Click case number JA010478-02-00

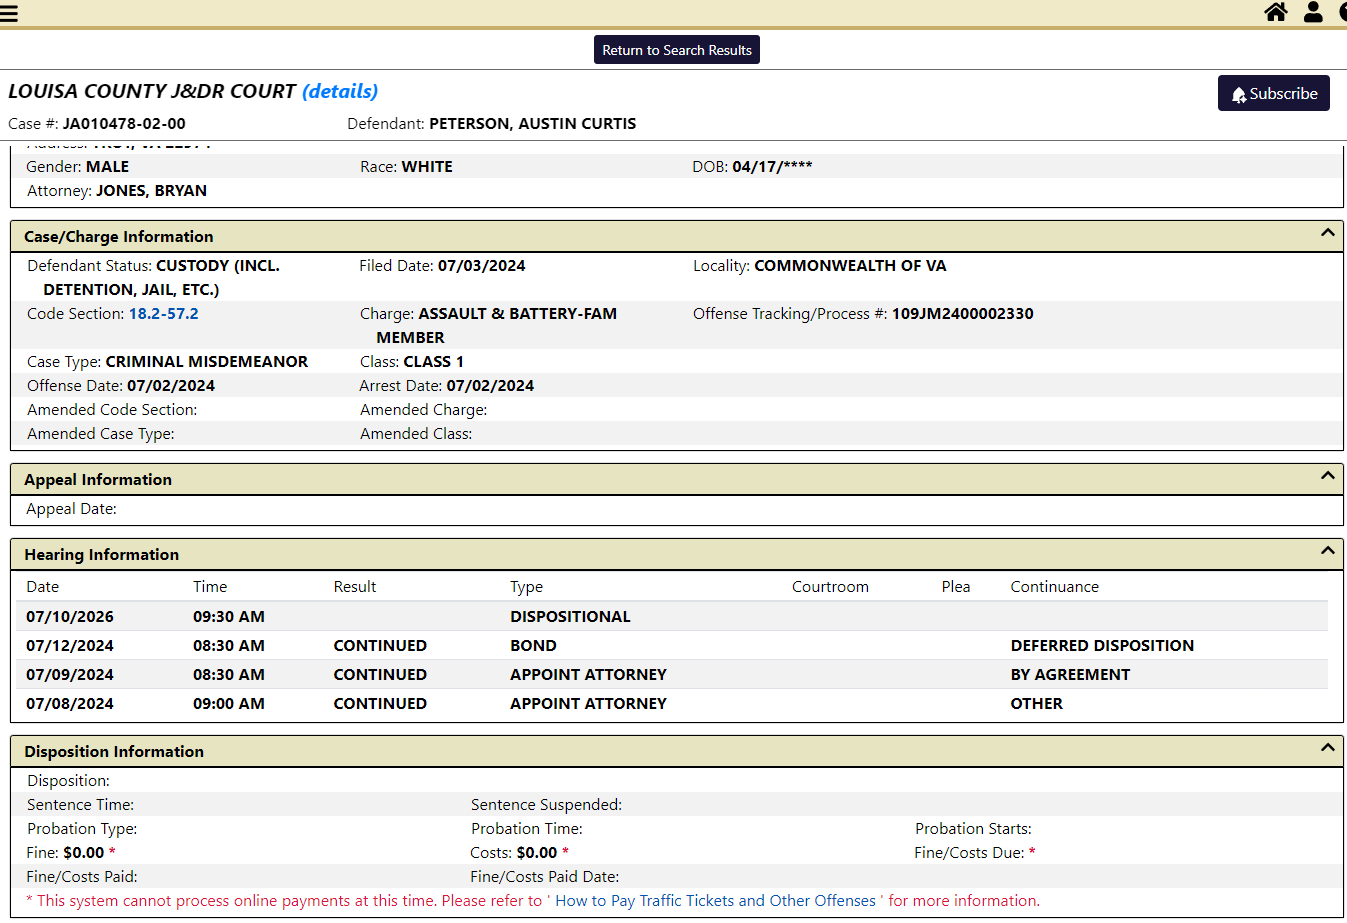coord(124,124)
